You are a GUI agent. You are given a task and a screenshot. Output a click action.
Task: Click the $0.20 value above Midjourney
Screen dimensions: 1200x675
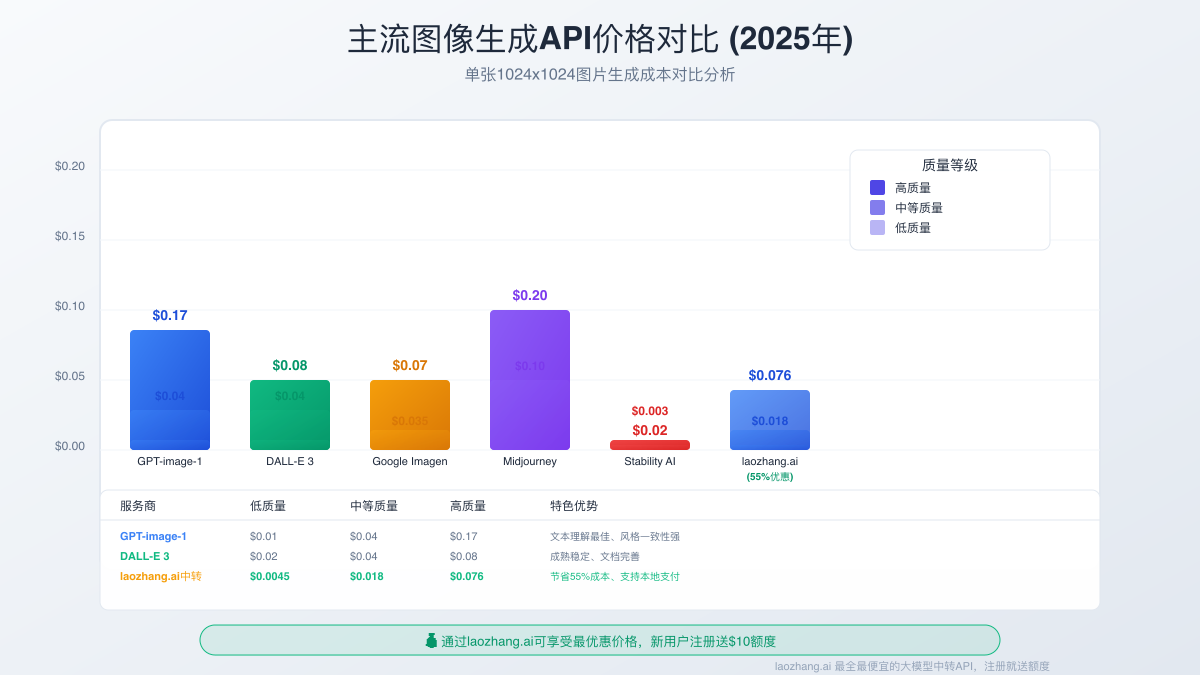[530, 295]
